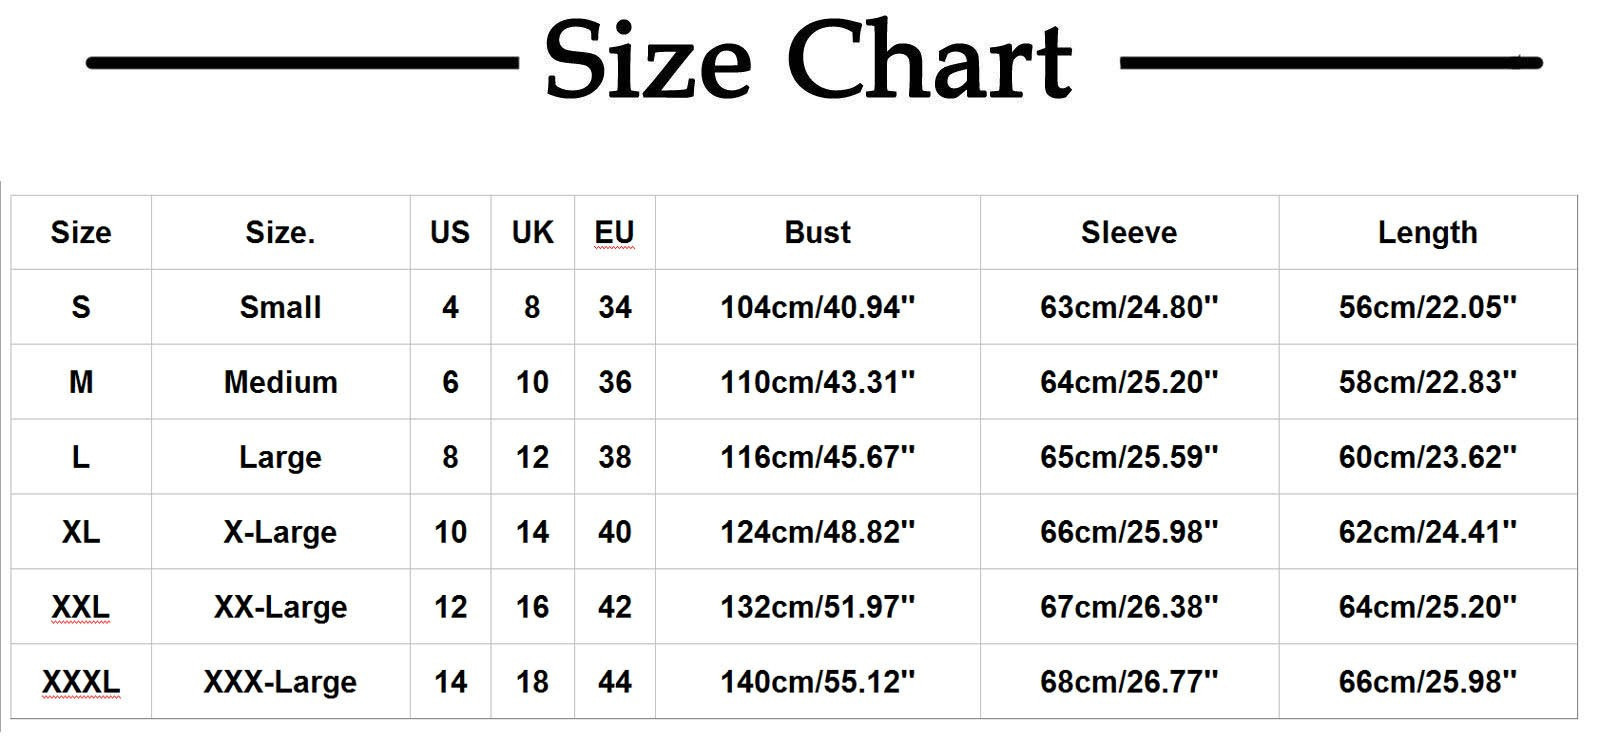The width and height of the screenshot is (1600, 740).
Task: Select the "EU" column header cell
Action: pyautogui.click(x=614, y=232)
